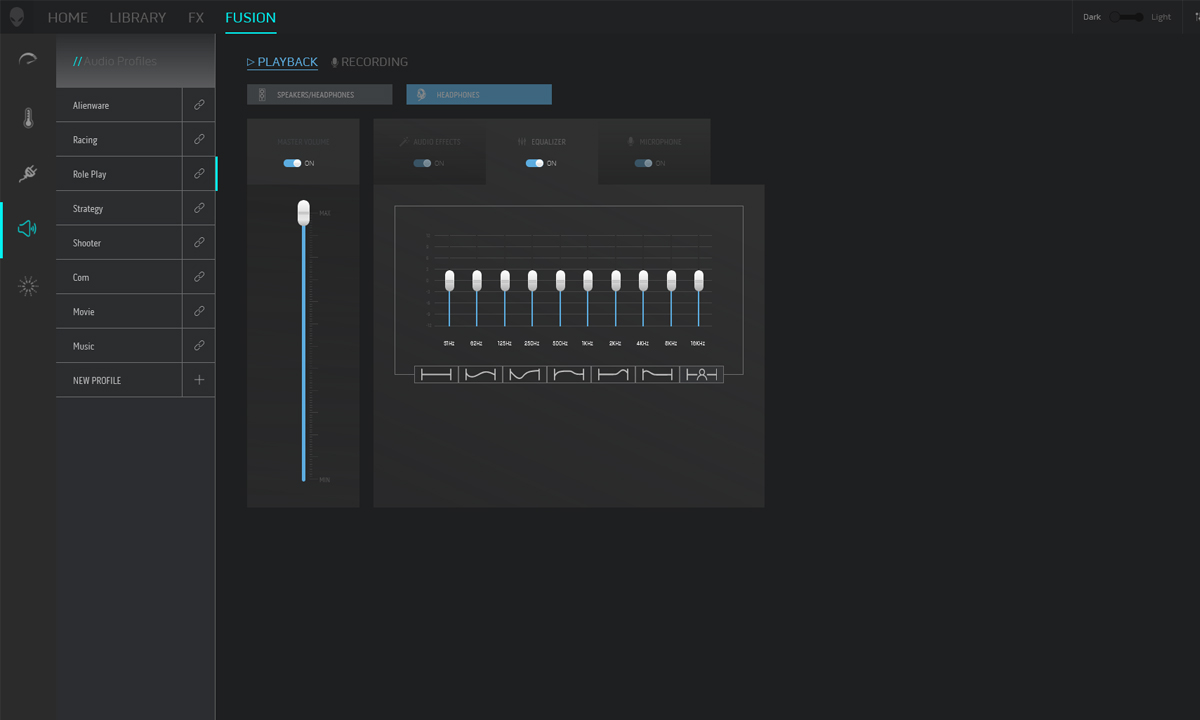This screenshot has width=1200, height=720.
Task: Apply the sixth equalizer preset curve
Action: (x=657, y=374)
